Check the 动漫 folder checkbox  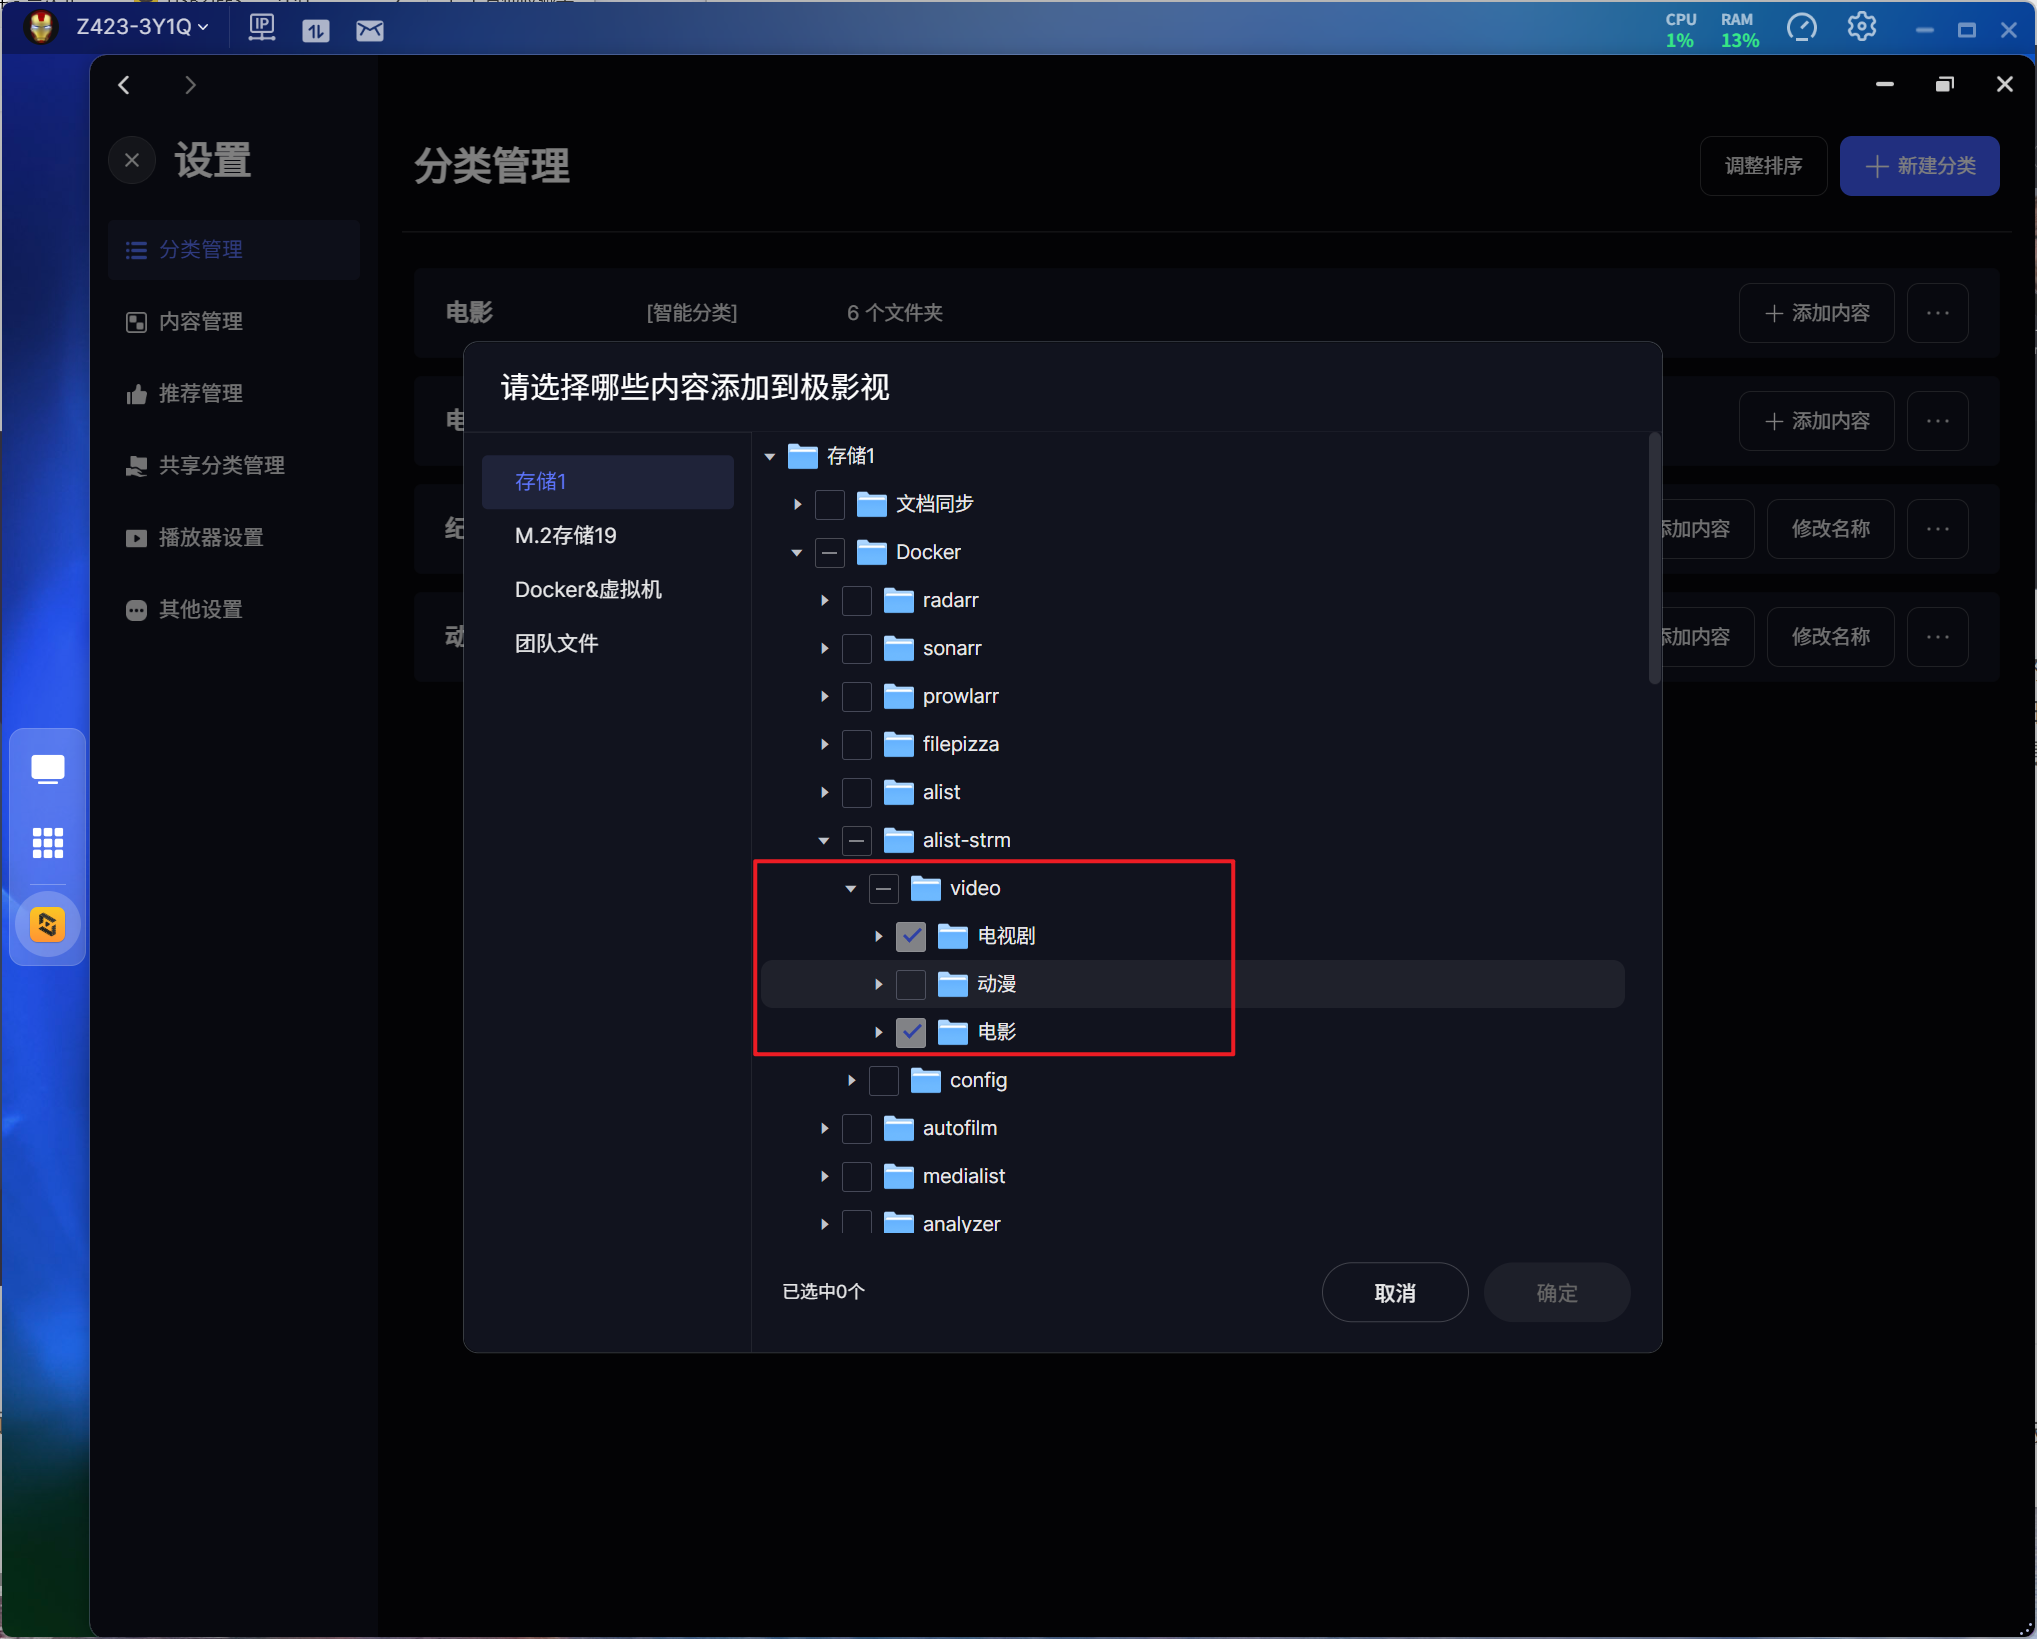(911, 984)
